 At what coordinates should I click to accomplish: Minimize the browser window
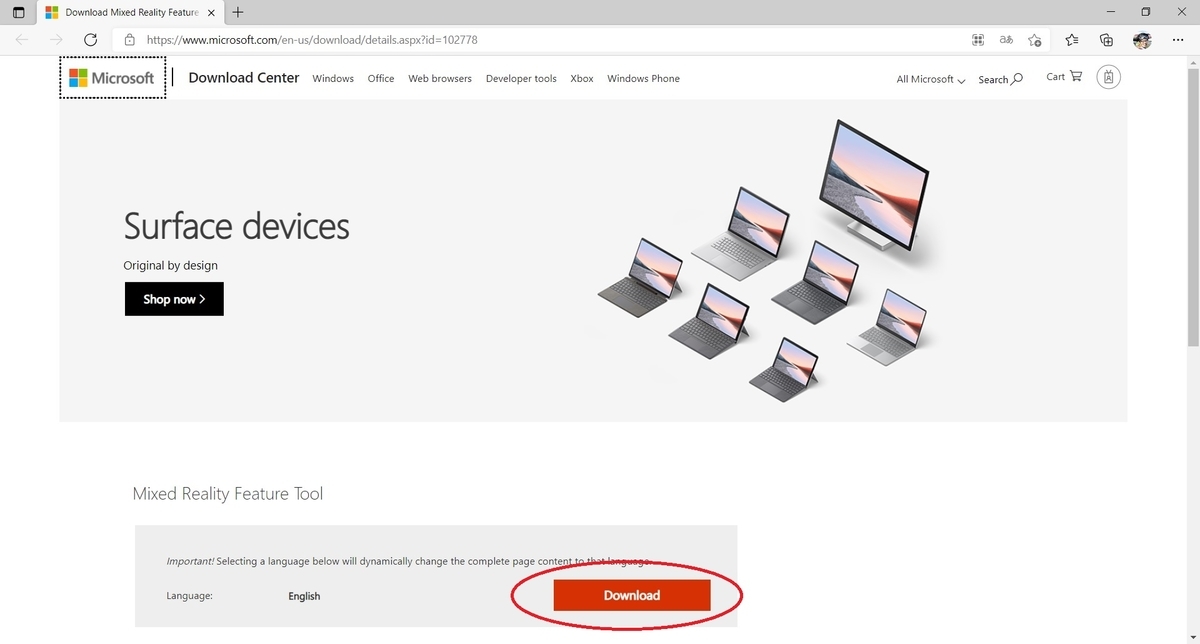pos(1110,12)
